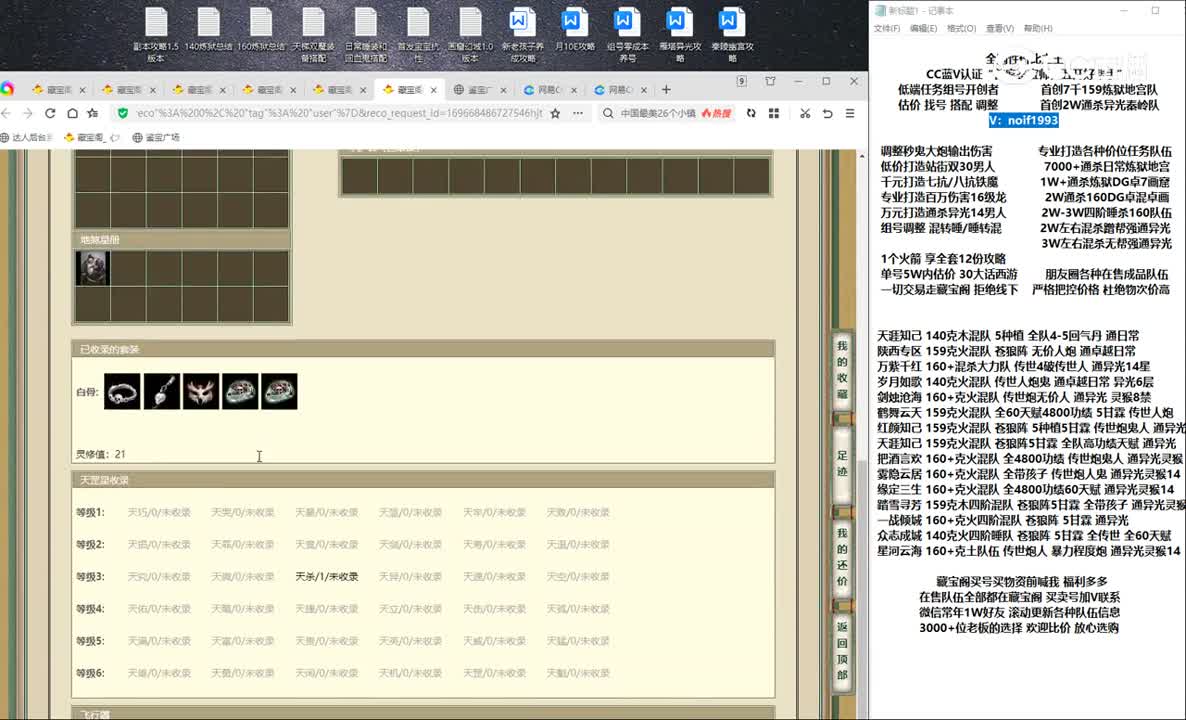Reload the current browser page

click(x=50, y=113)
